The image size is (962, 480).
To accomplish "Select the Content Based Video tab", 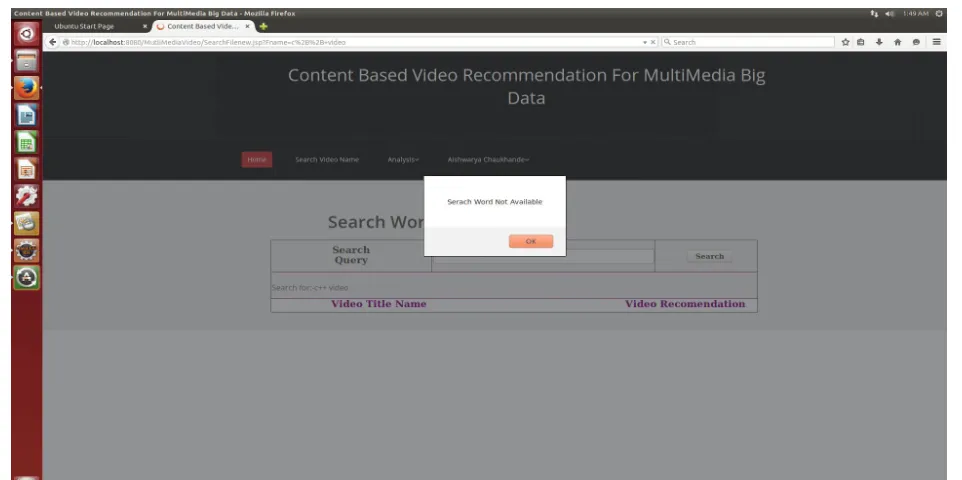I will coord(204,26).
